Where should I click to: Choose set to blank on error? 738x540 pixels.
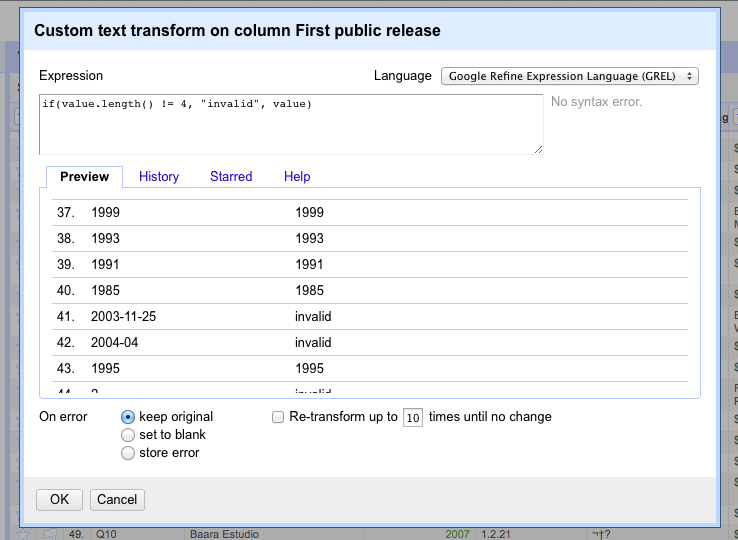(x=128, y=435)
